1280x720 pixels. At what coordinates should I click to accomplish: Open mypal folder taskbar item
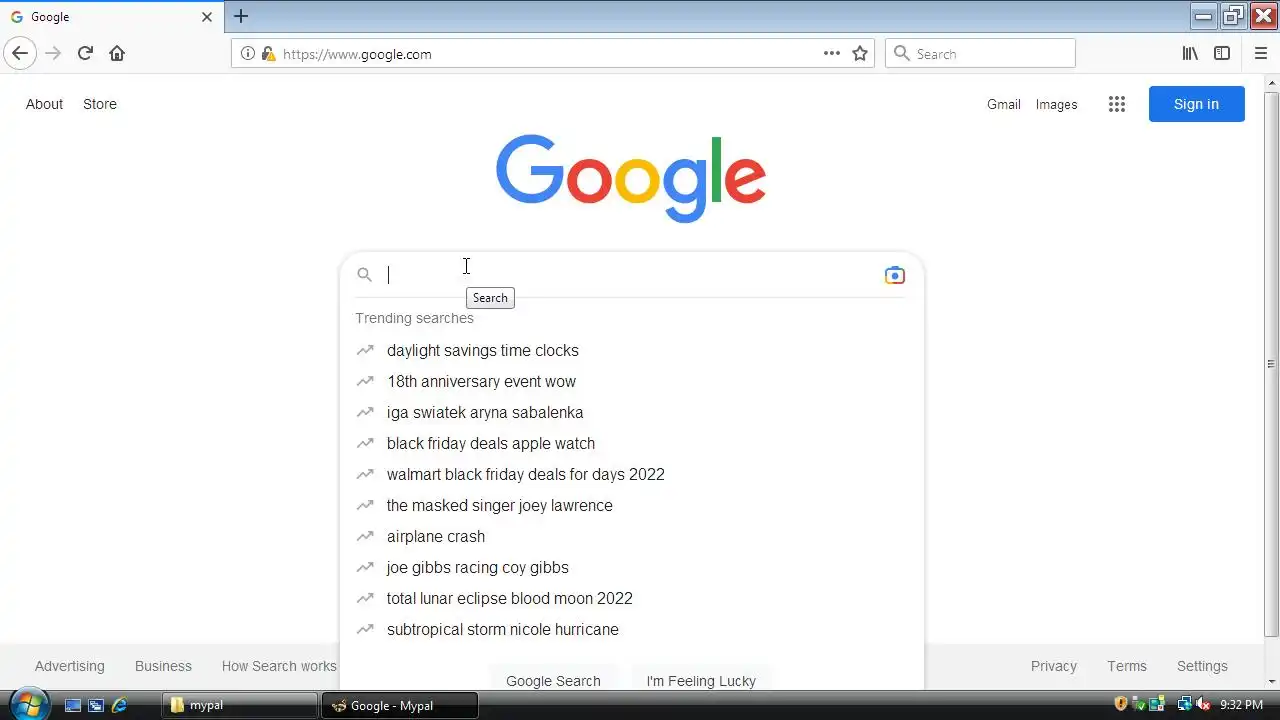click(240, 705)
